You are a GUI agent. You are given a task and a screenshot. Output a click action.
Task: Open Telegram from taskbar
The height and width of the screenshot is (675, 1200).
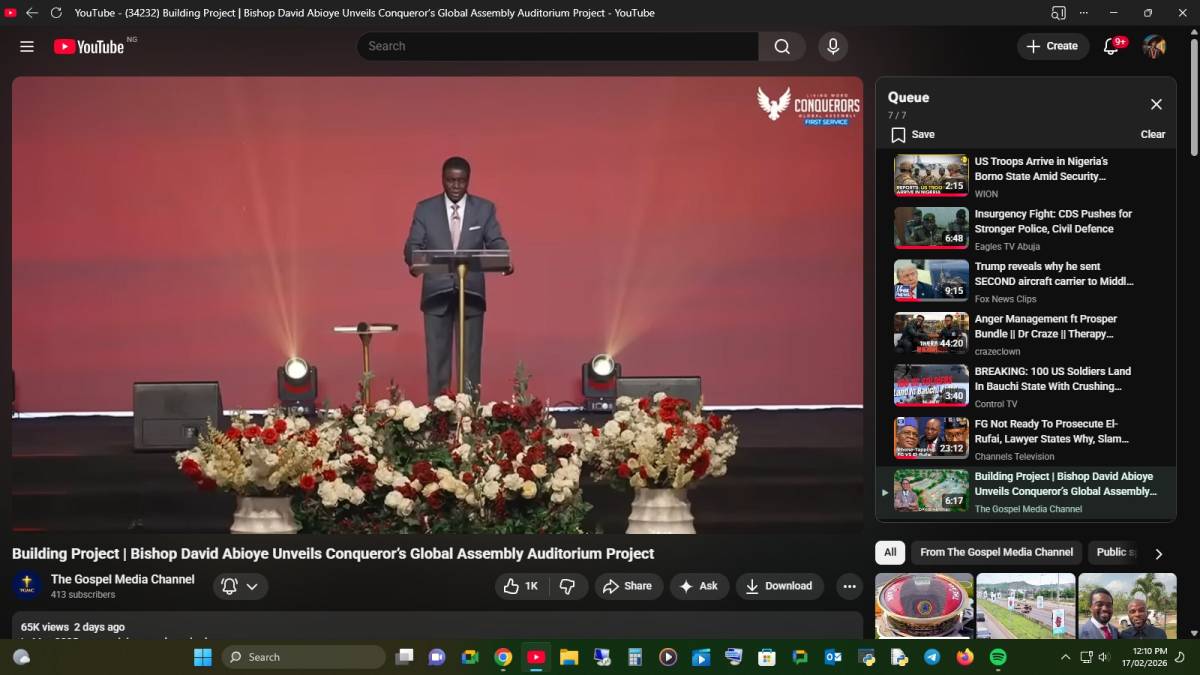(x=932, y=657)
